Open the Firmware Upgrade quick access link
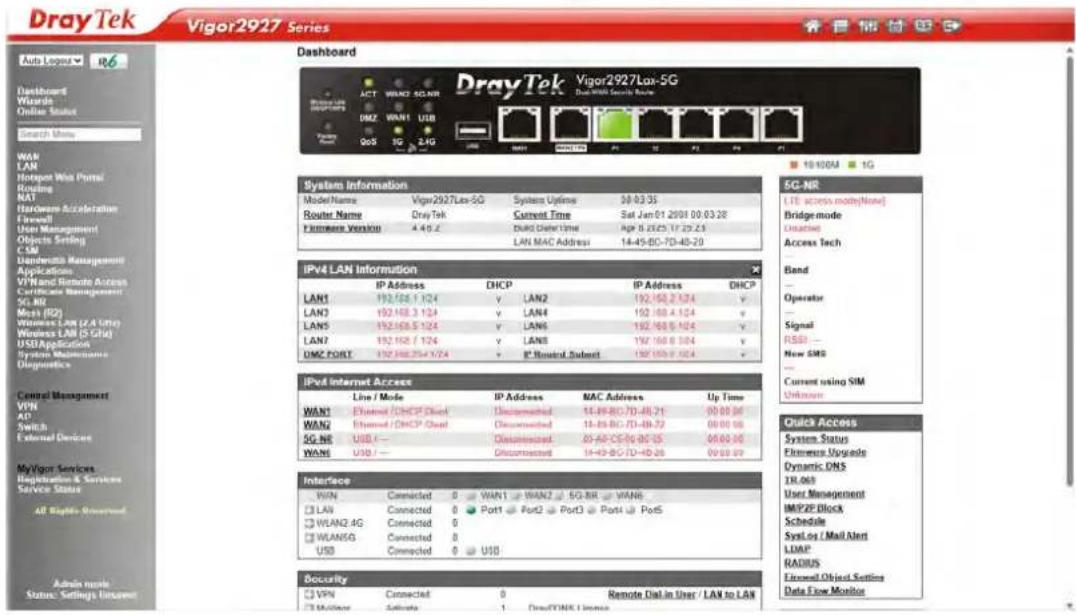The width and height of the screenshot is (1076, 615). tap(826, 452)
